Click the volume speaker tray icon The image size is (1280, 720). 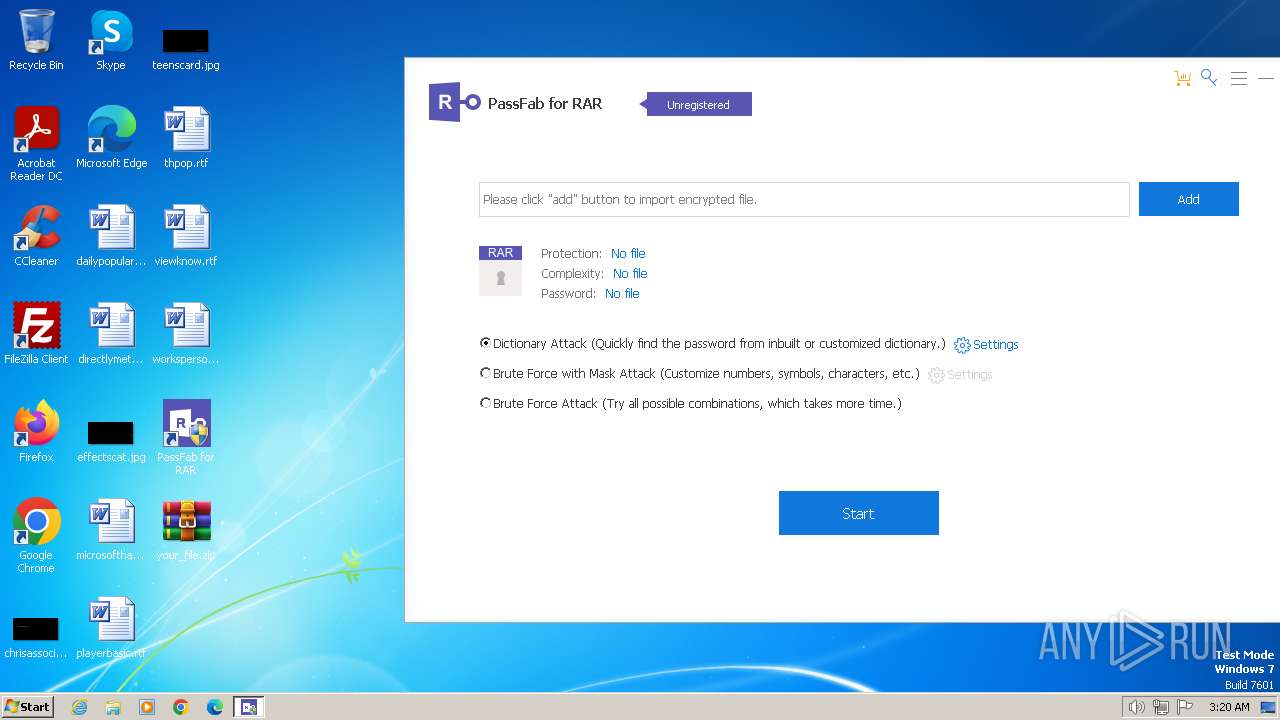pyautogui.click(x=1136, y=707)
